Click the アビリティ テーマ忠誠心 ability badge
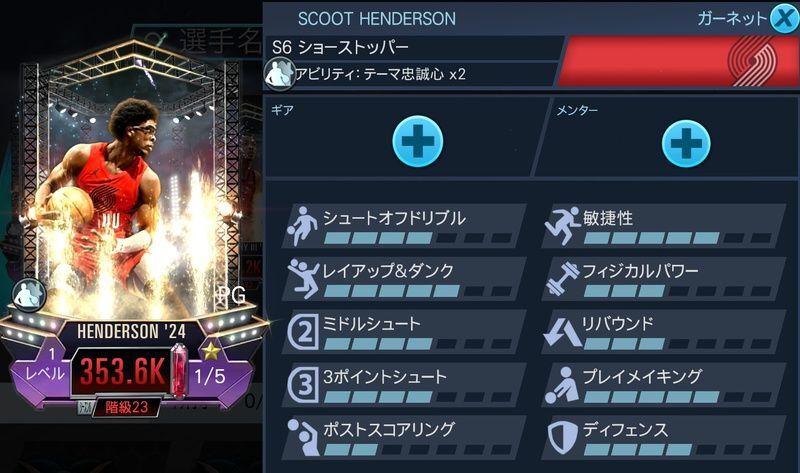Screen dimensions: 800x473 click(x=280, y=74)
